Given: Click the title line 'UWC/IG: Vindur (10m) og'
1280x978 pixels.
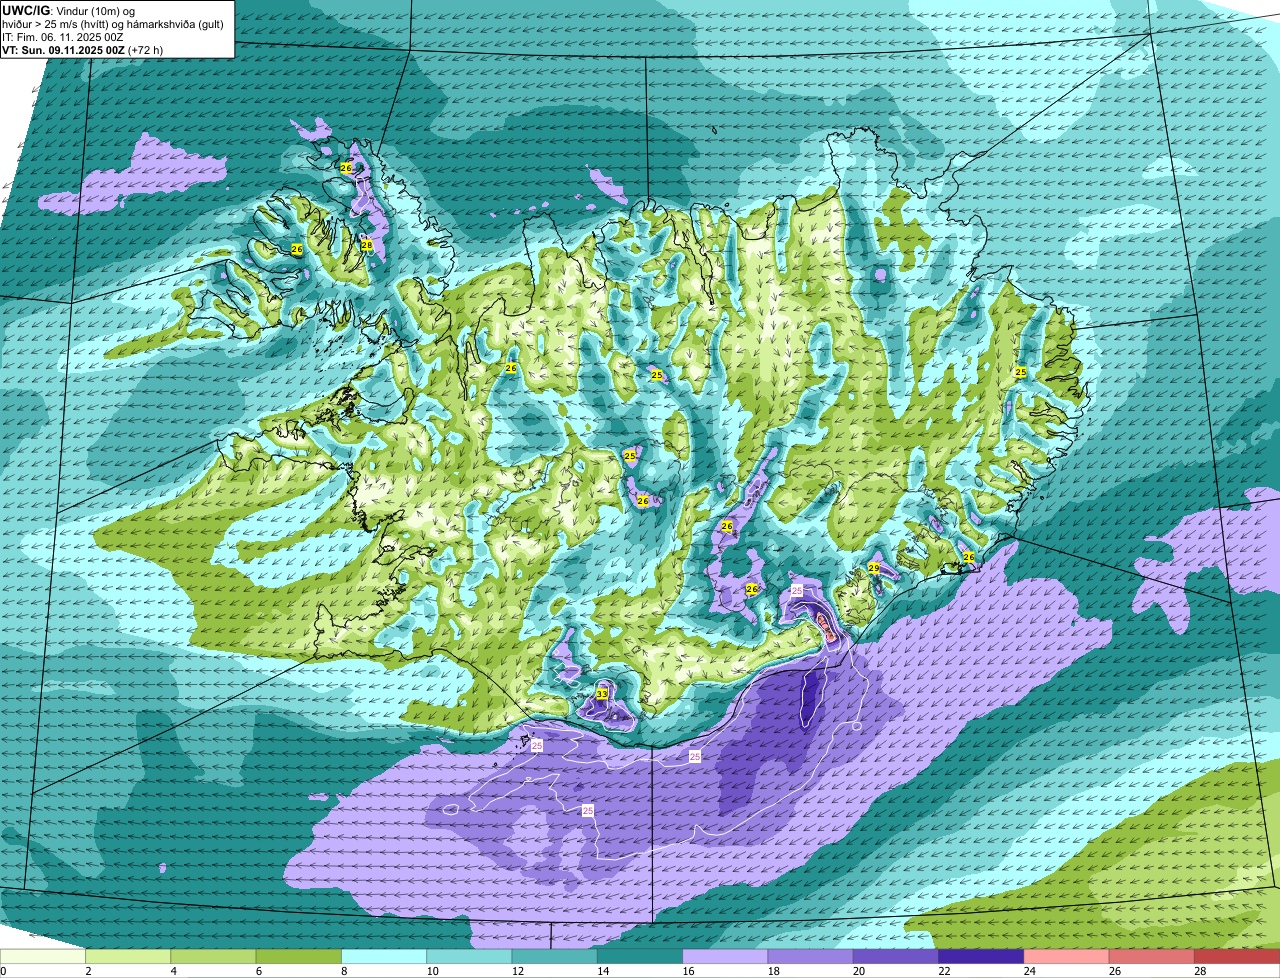Looking at the screenshot, I should (68, 10).
